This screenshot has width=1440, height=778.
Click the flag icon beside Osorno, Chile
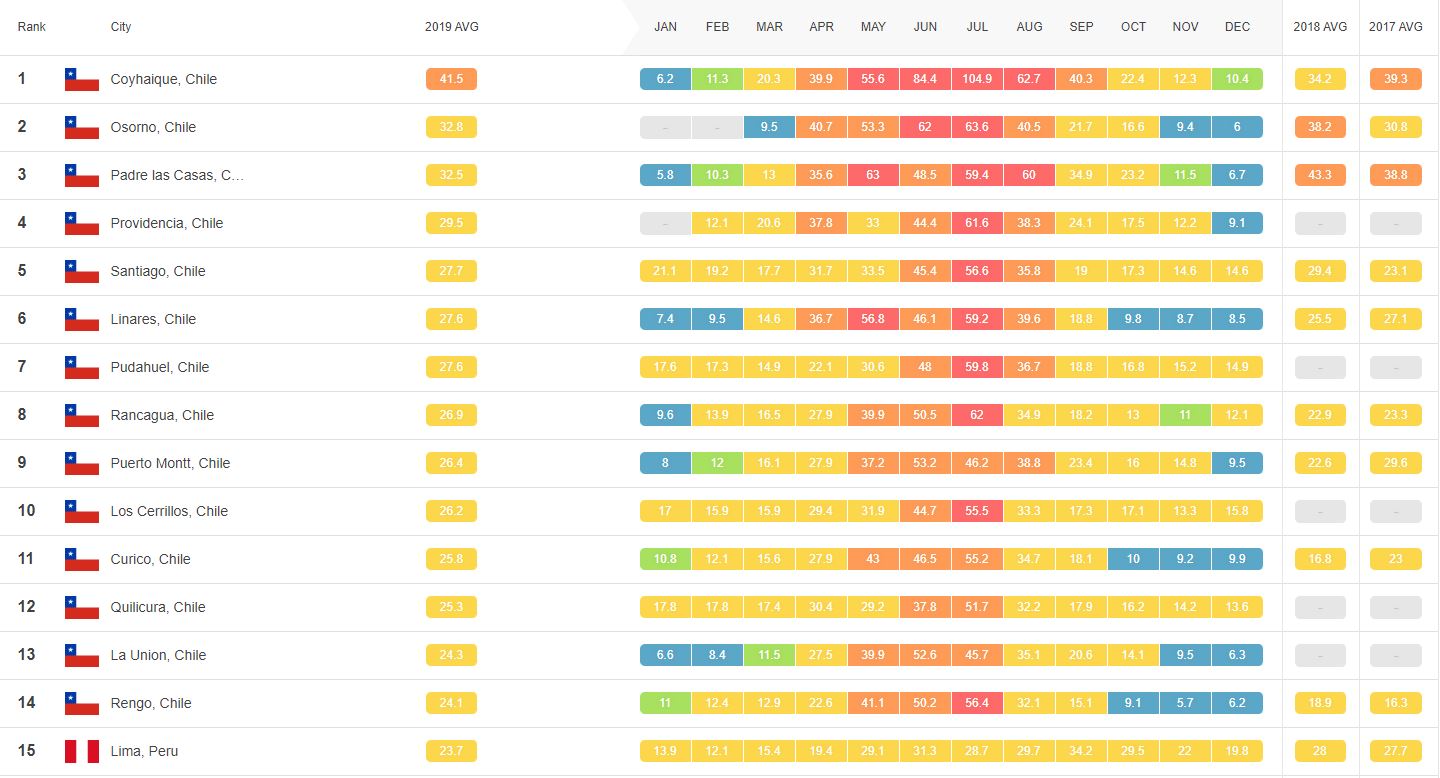pyautogui.click(x=82, y=127)
